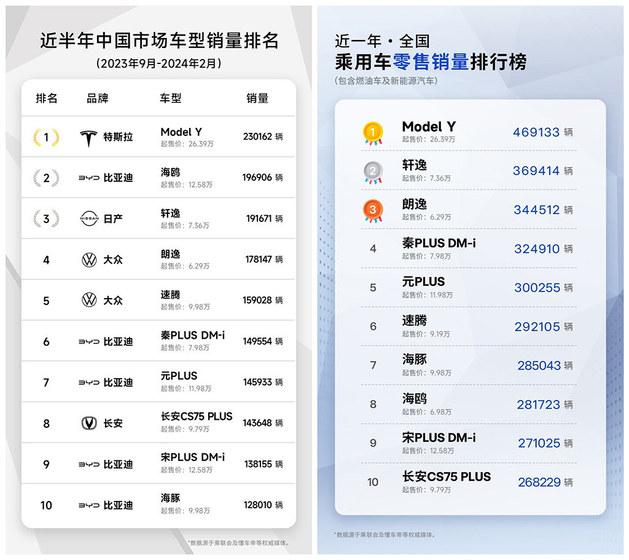Click the Tesla logo in the Model Y row

click(89, 137)
